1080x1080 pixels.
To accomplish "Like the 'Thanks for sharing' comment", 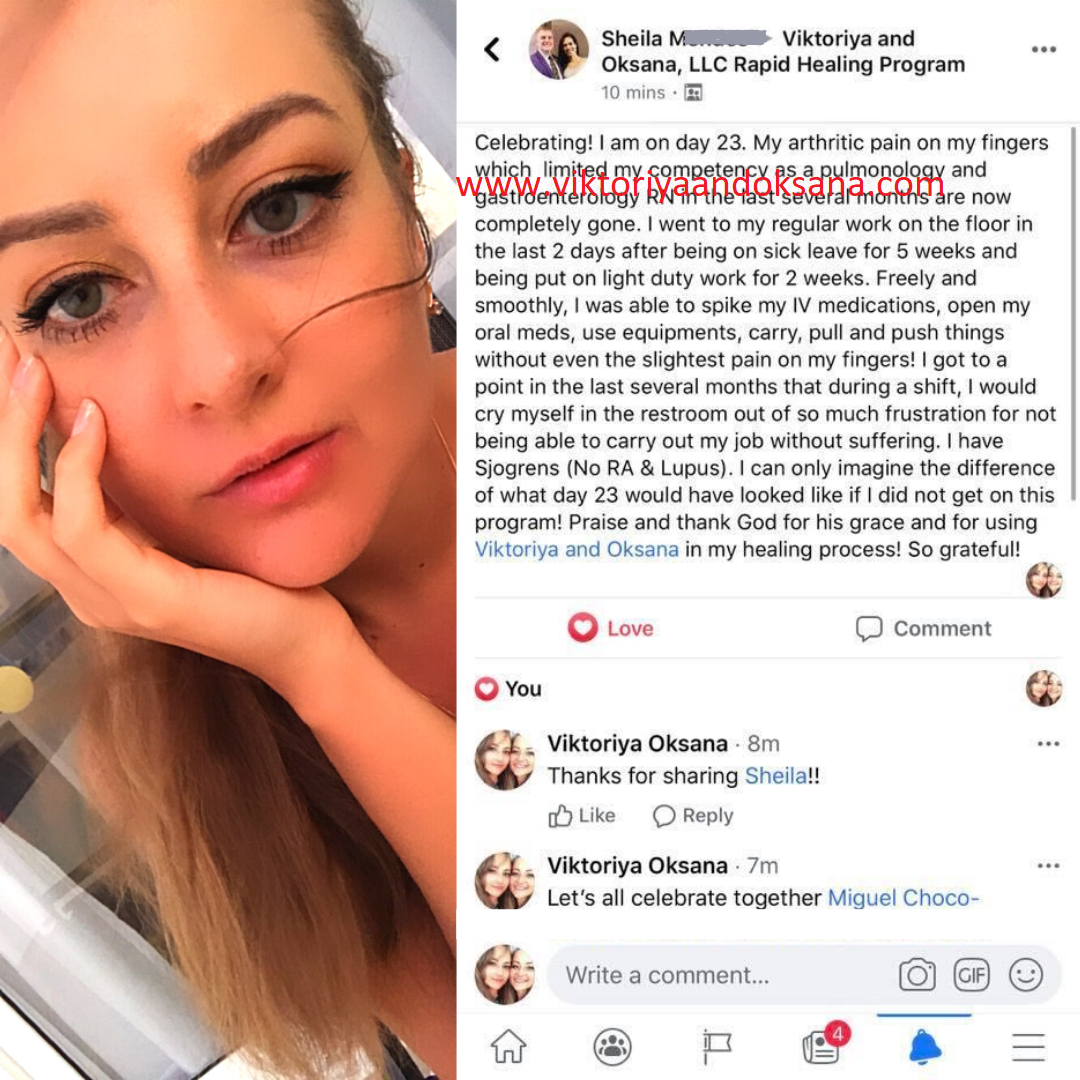I will coord(581,816).
